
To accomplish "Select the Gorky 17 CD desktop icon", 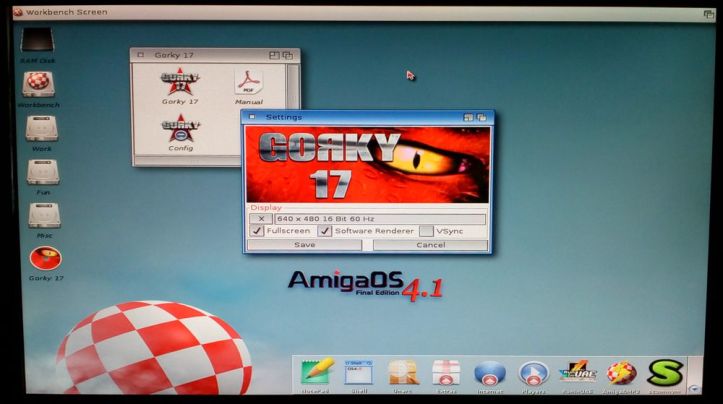I will click(x=44, y=259).
